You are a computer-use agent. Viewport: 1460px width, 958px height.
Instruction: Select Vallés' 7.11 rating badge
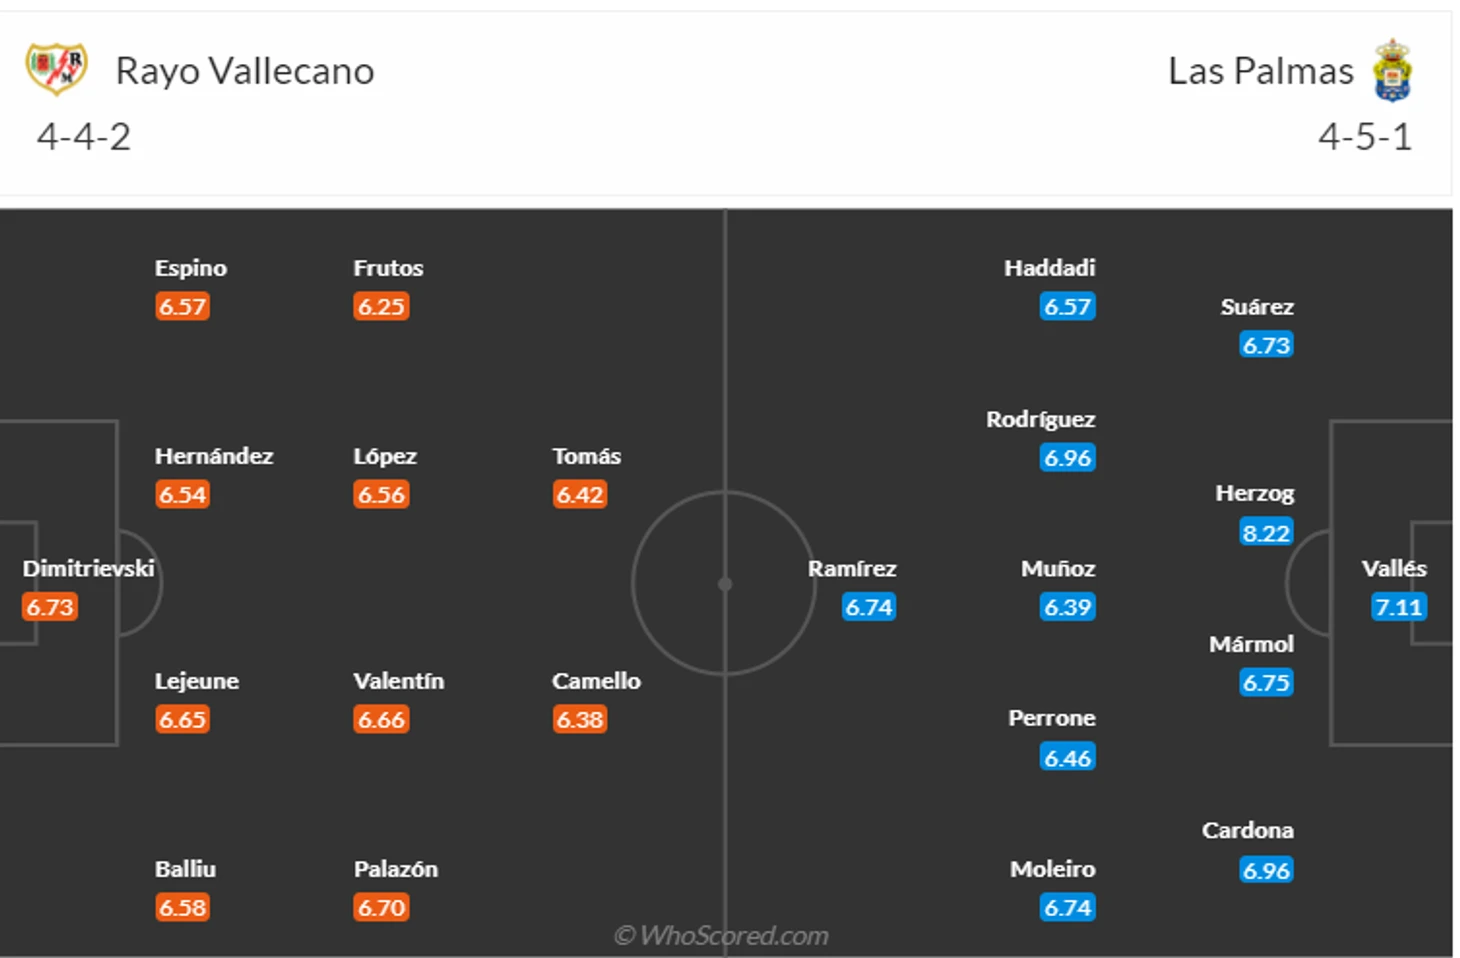click(x=1398, y=607)
